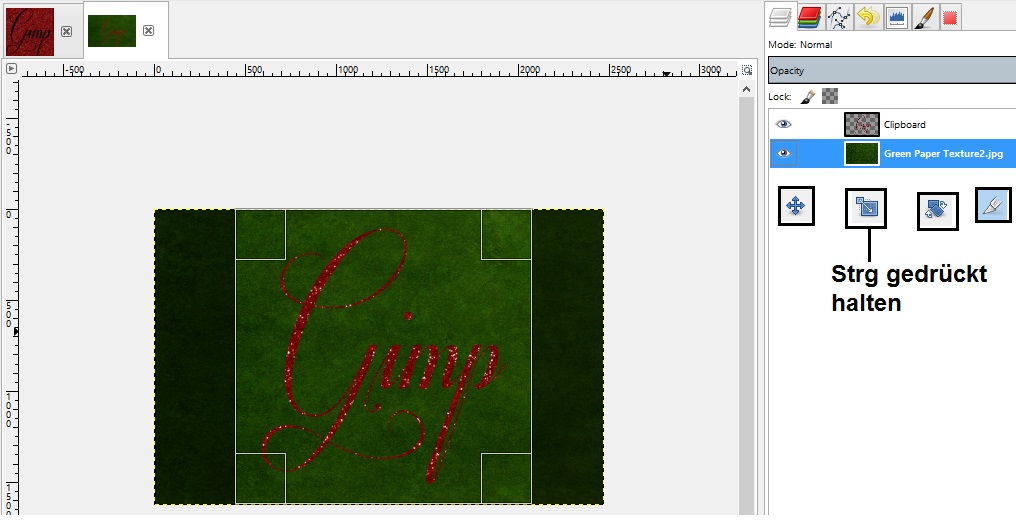Click the vertical scrollbar up arrow
This screenshot has width=1016, height=521.
coord(746,89)
